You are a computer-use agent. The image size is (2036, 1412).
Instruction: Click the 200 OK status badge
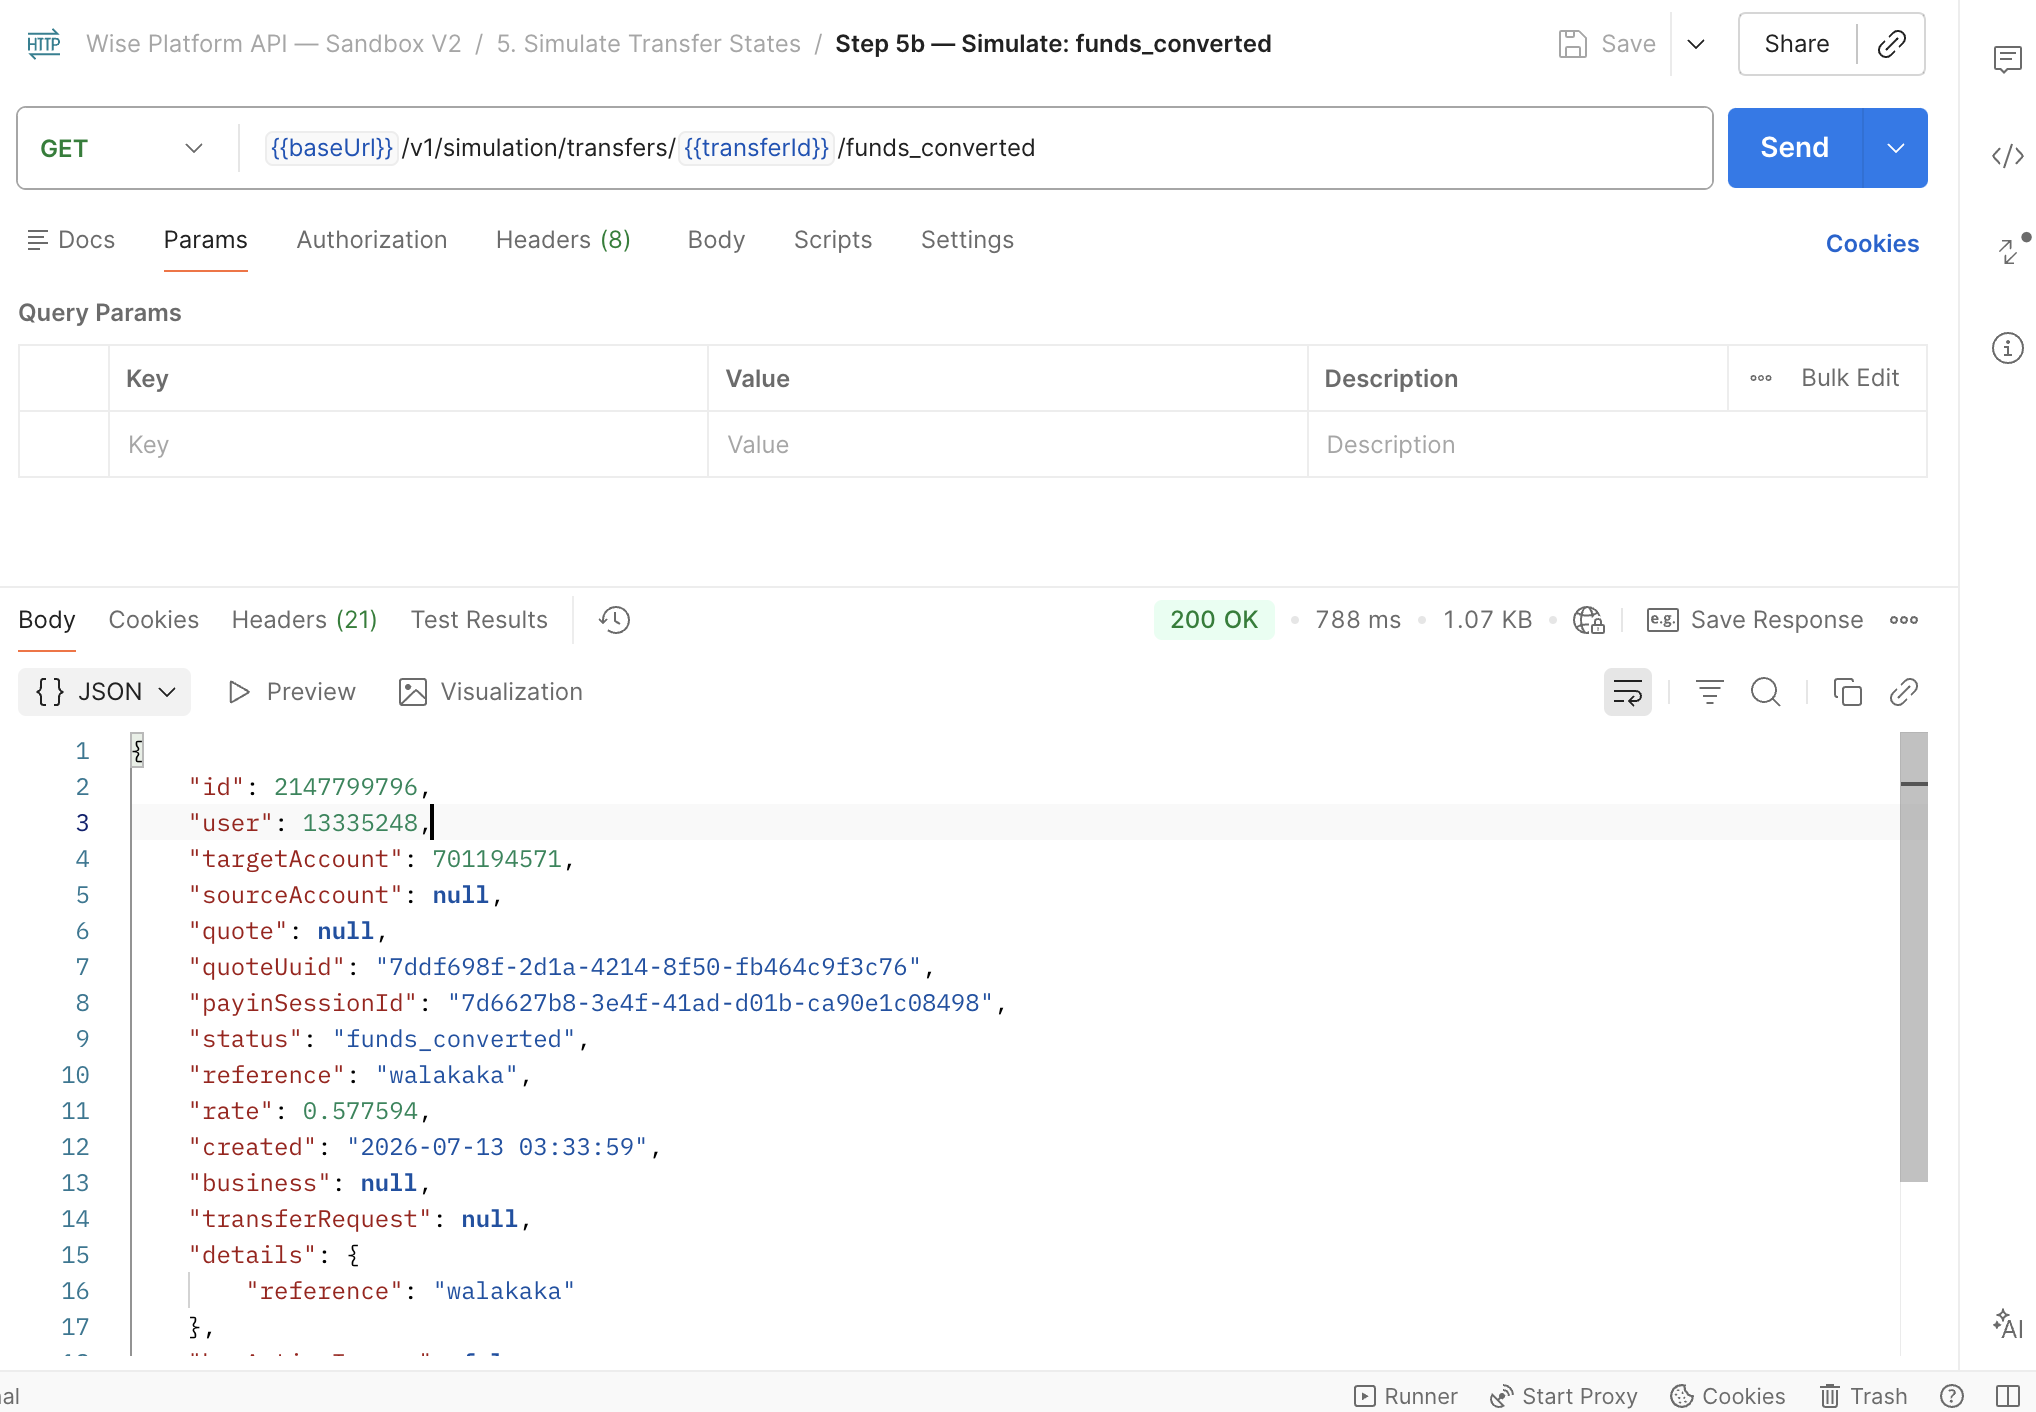pos(1214,620)
